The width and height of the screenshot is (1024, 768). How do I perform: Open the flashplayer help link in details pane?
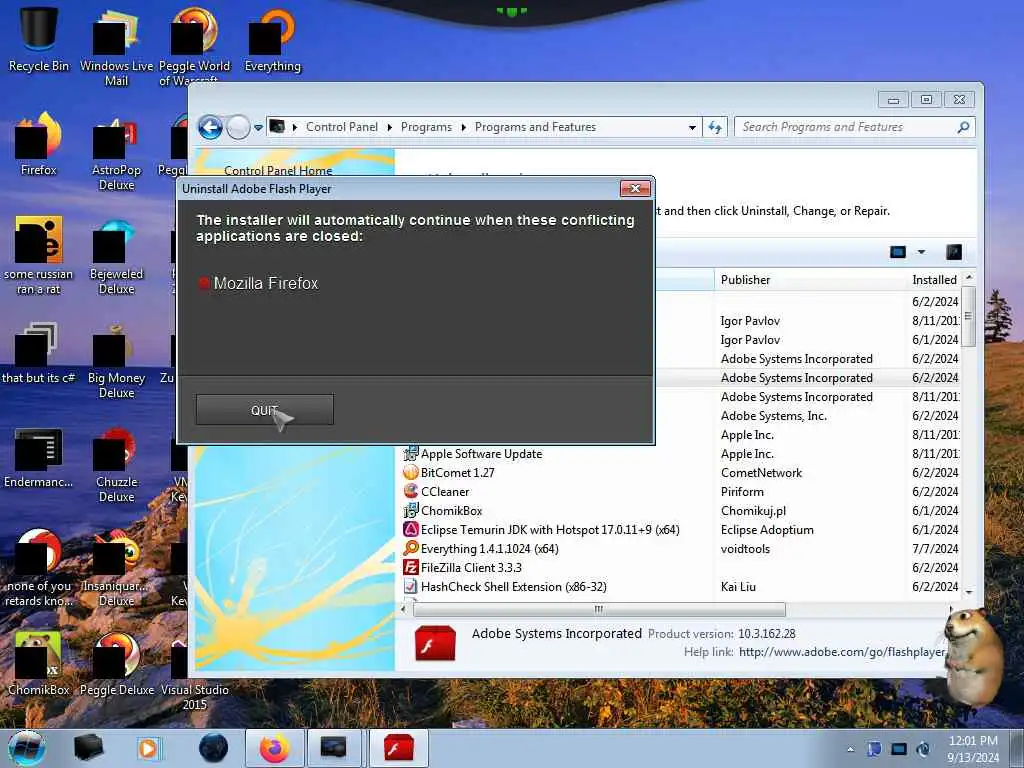pyautogui.click(x=842, y=651)
